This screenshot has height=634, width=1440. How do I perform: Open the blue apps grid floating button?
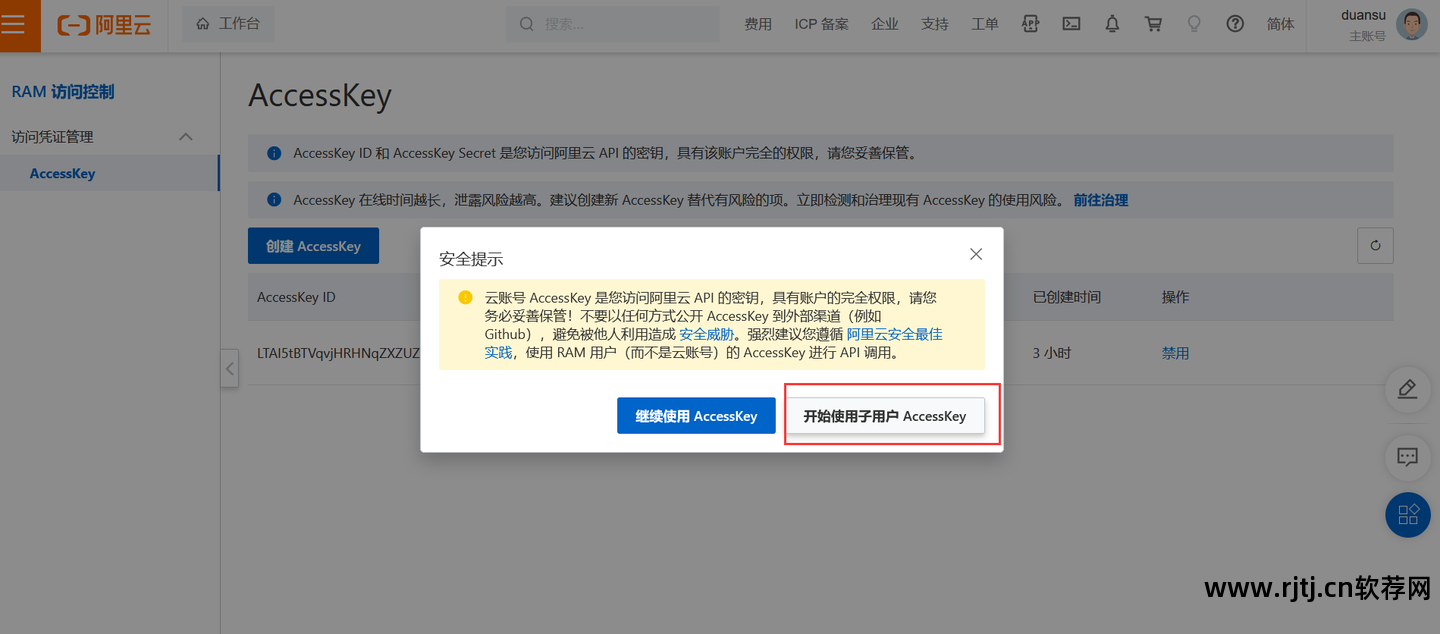[x=1408, y=515]
